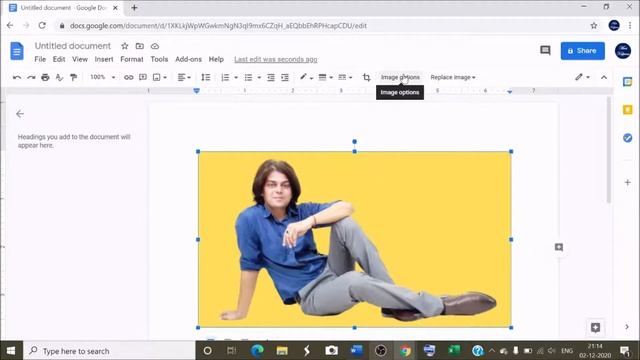The image size is (640, 360).
Task: Open Image options panel
Action: [400, 77]
